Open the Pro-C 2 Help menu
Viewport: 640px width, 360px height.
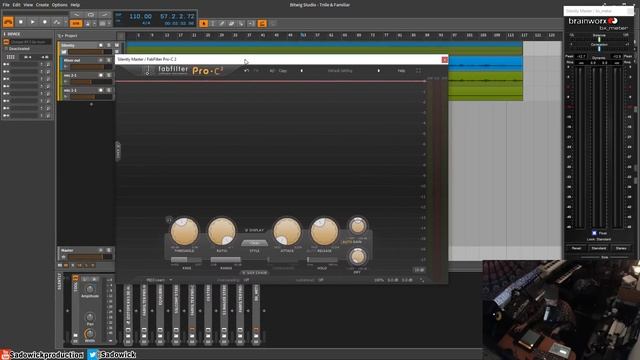pyautogui.click(x=401, y=71)
